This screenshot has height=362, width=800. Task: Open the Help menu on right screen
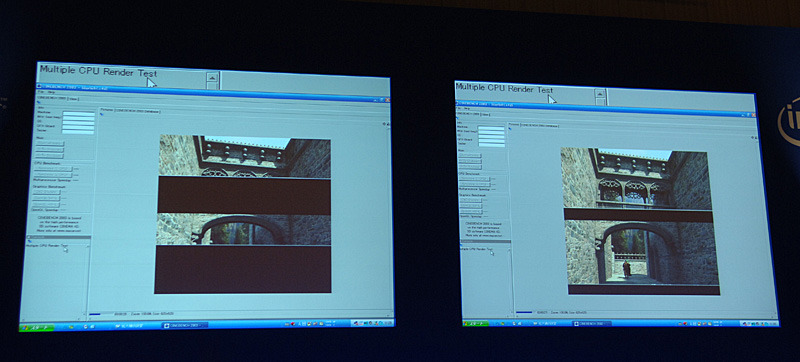pyautogui.click(x=466, y=109)
